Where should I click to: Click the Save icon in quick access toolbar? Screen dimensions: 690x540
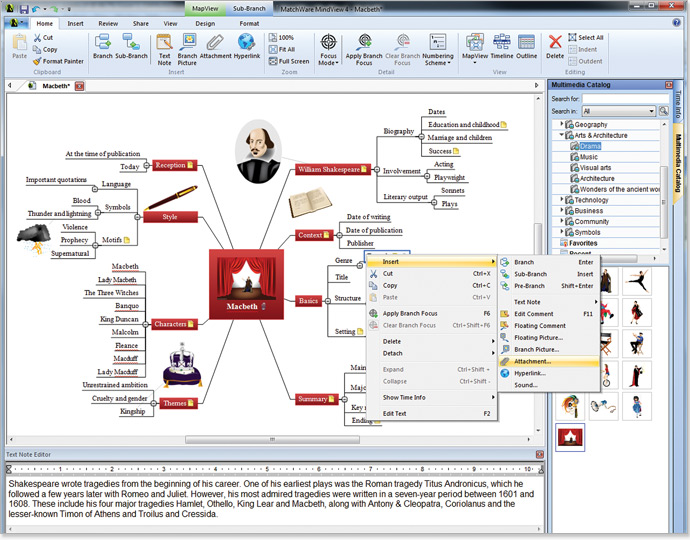(24, 8)
